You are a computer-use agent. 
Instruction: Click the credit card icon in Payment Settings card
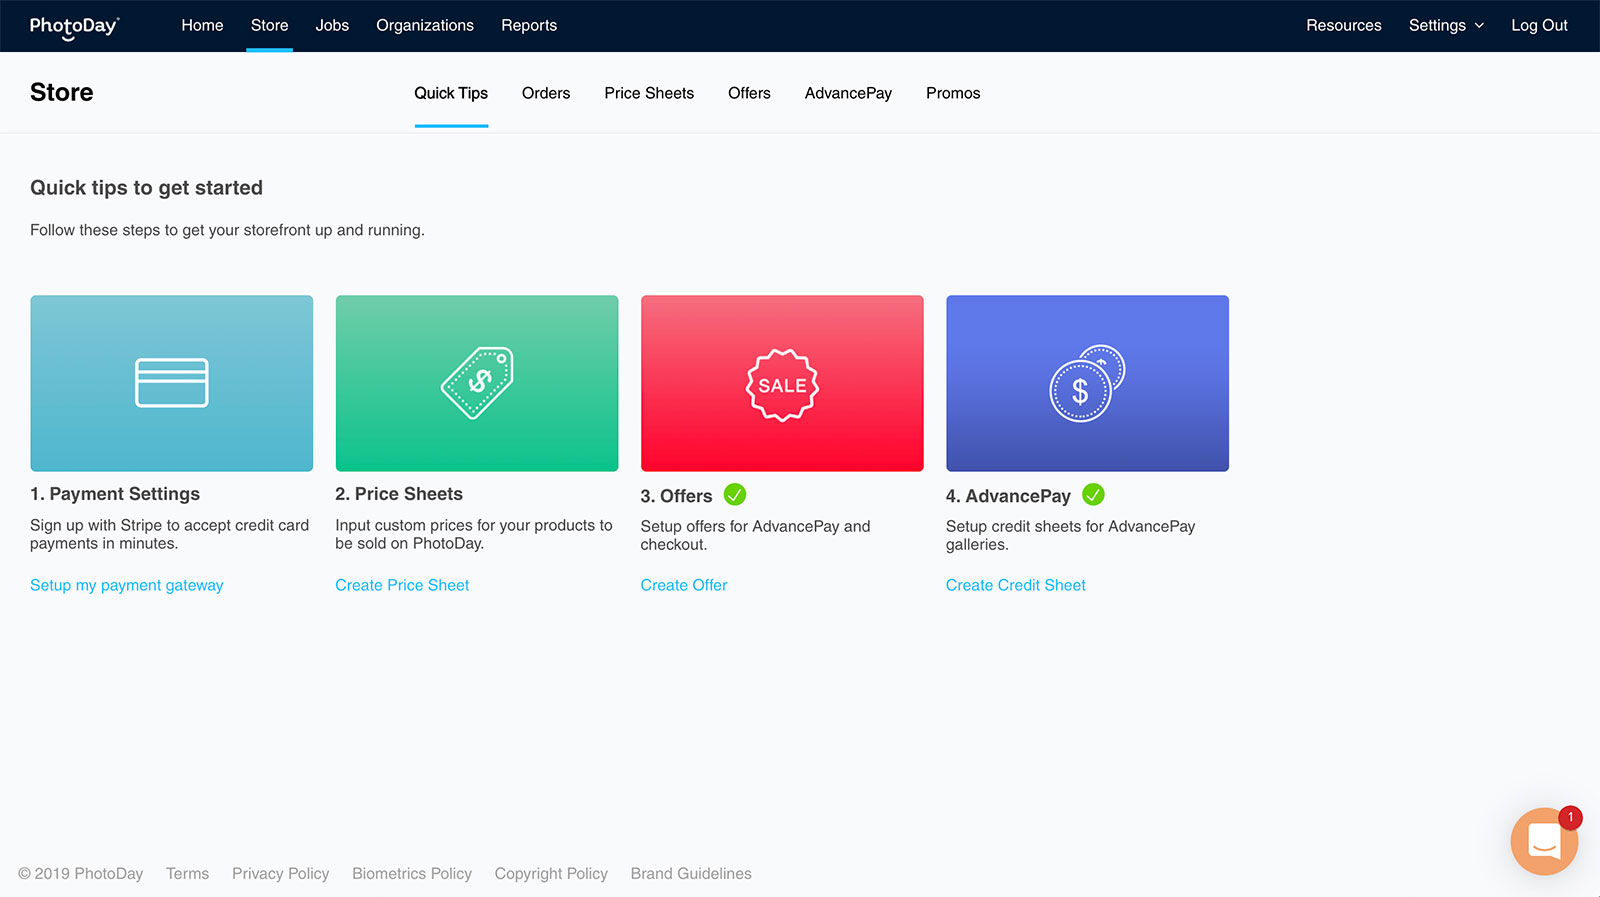click(172, 383)
